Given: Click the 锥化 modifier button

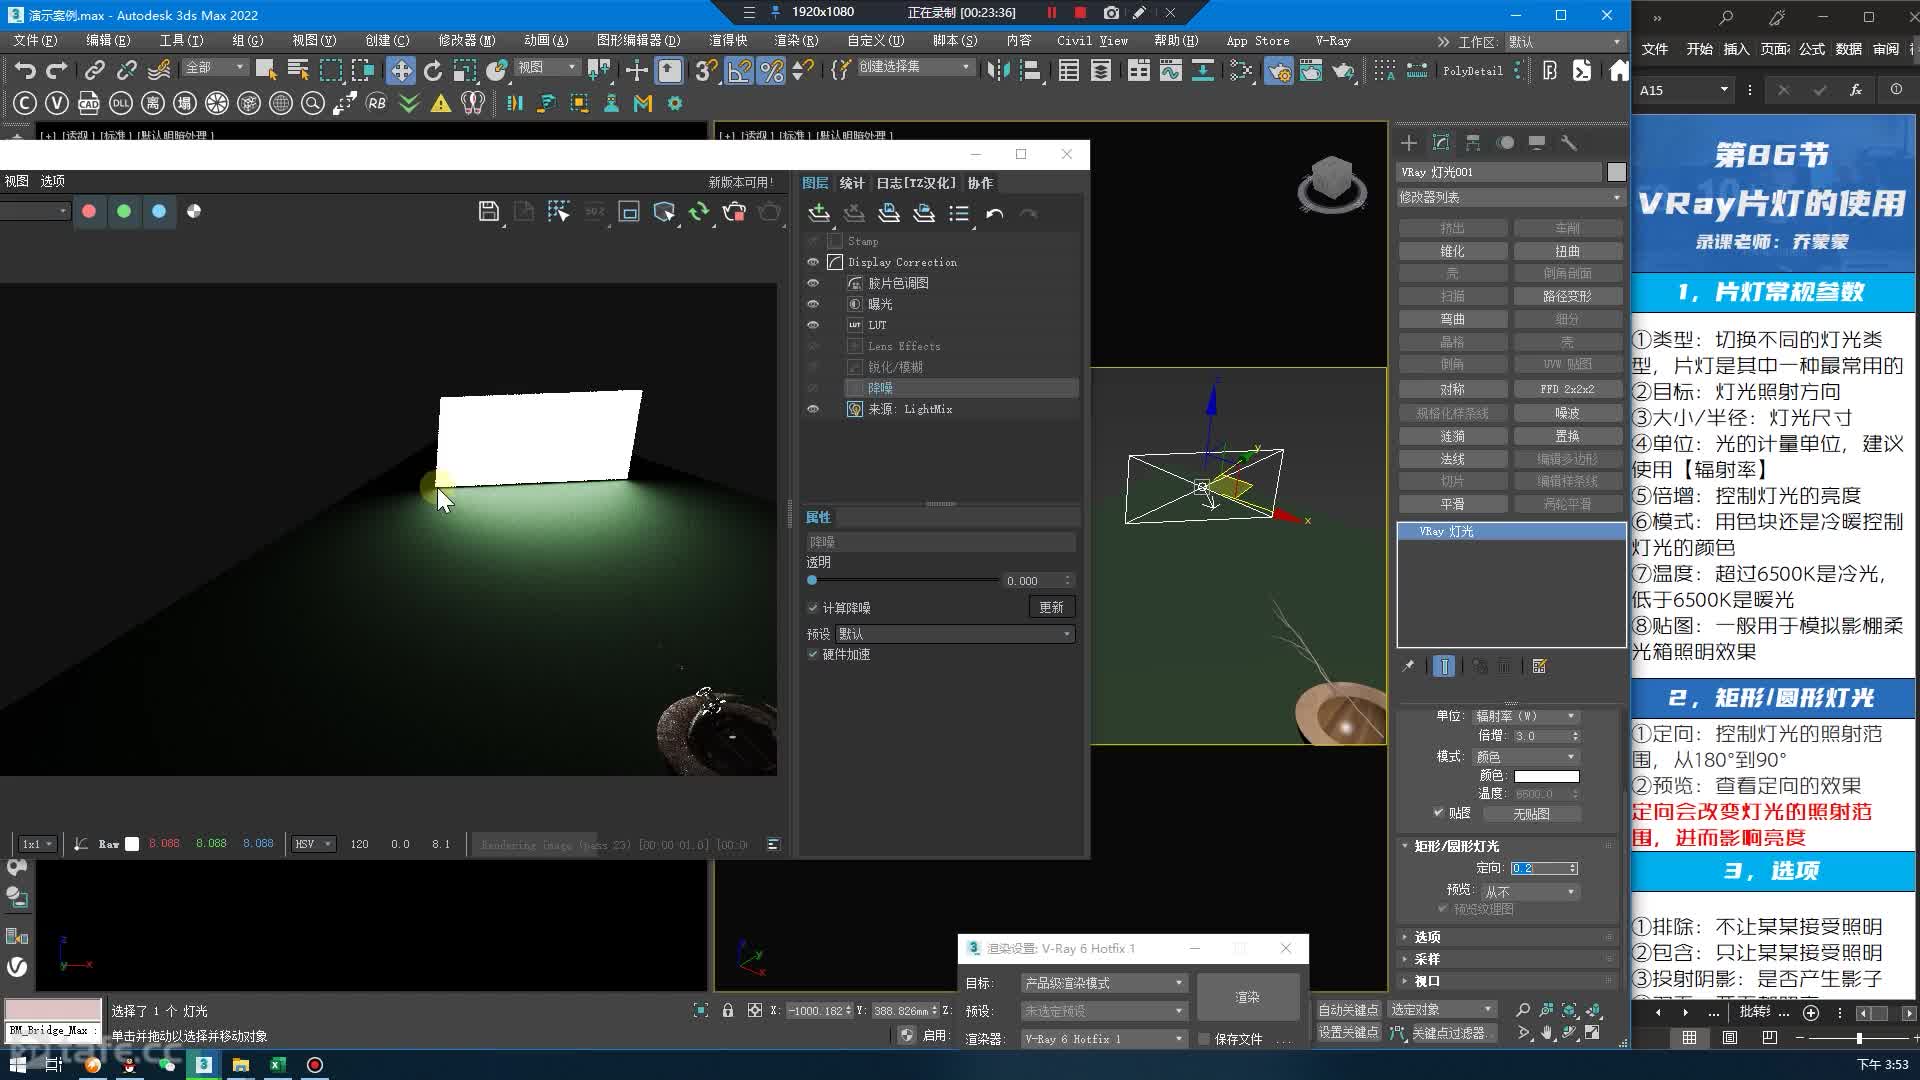Looking at the screenshot, I should [1452, 251].
